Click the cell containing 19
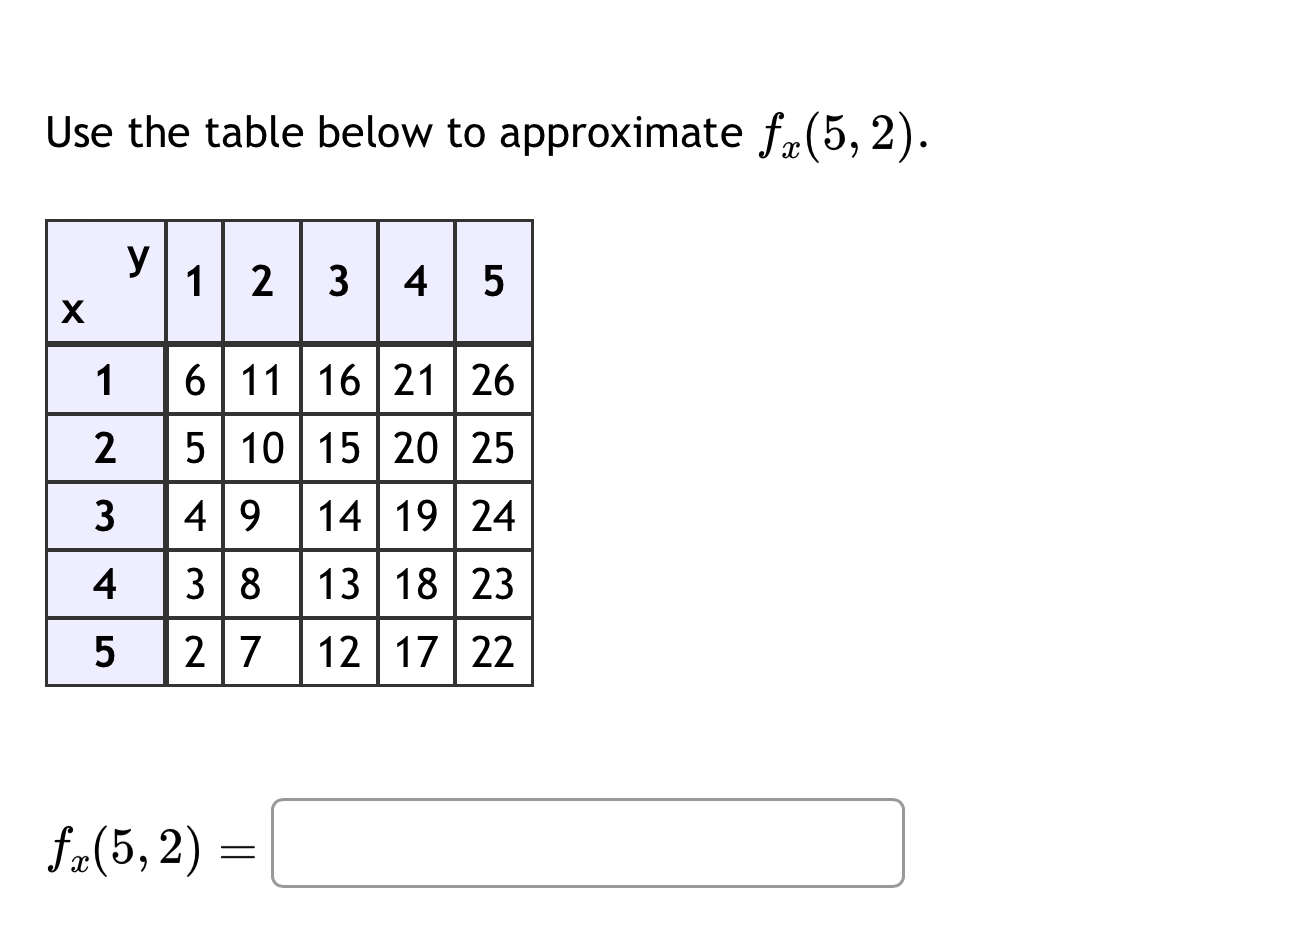This screenshot has height=931, width=1290. (416, 517)
